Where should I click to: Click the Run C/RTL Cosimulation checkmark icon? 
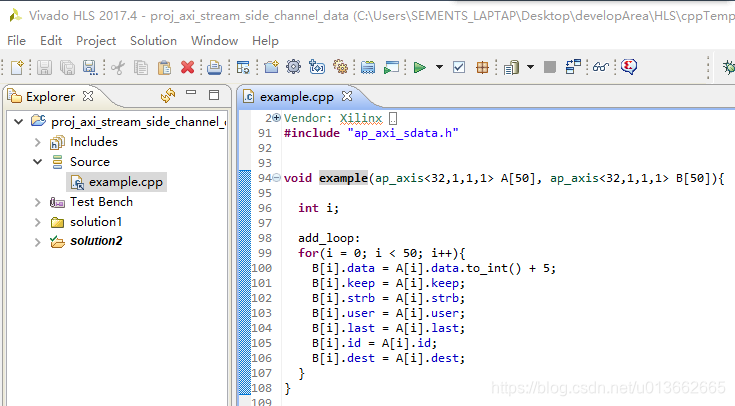tap(459, 68)
